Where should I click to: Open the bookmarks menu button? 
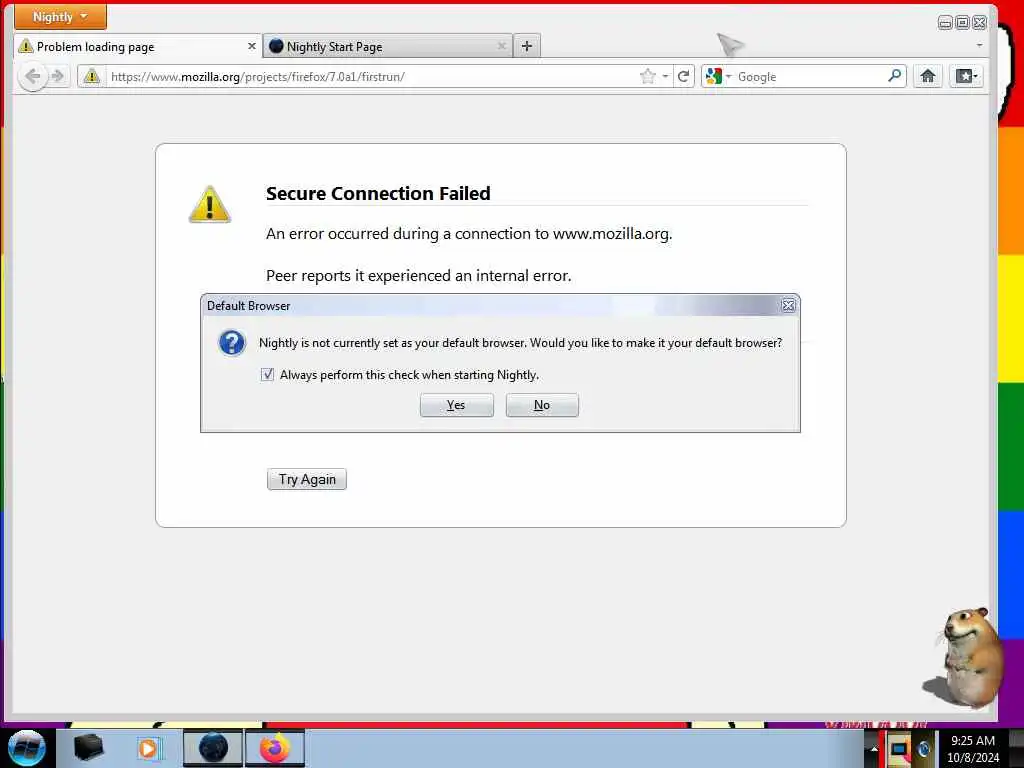coord(966,76)
